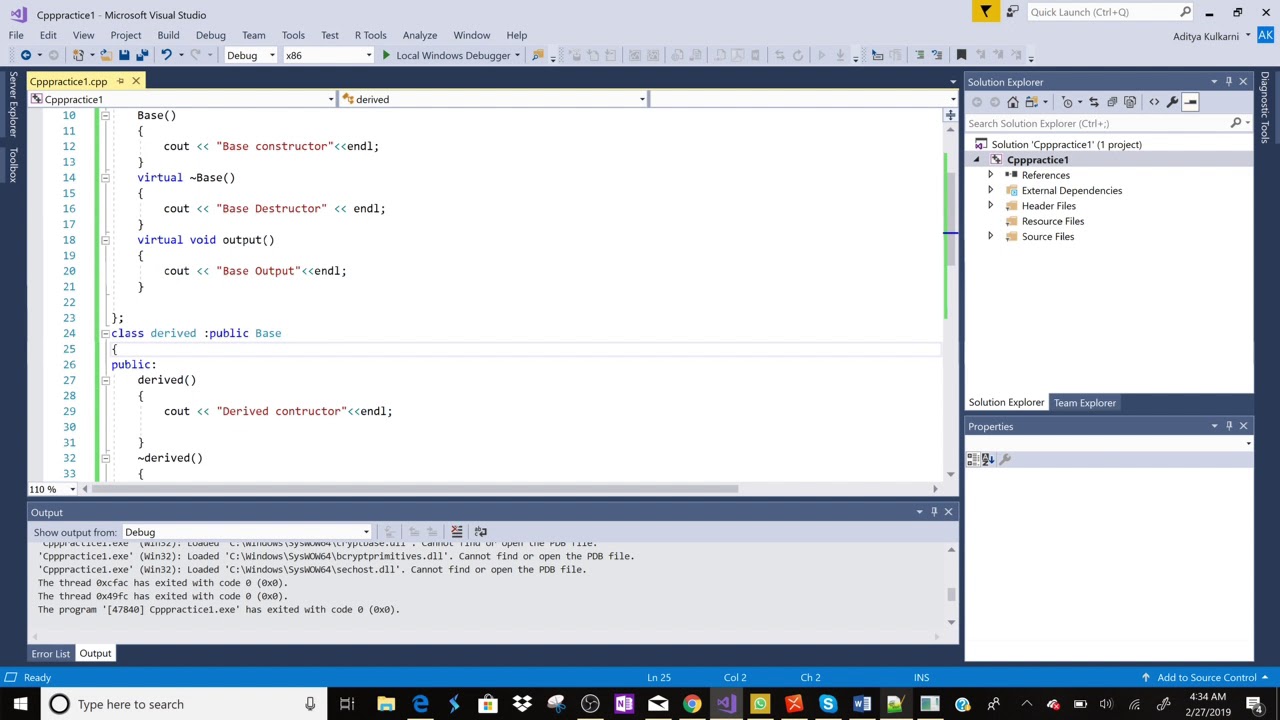Open the Analyze menu
The width and height of the screenshot is (1280, 720).
click(x=420, y=35)
